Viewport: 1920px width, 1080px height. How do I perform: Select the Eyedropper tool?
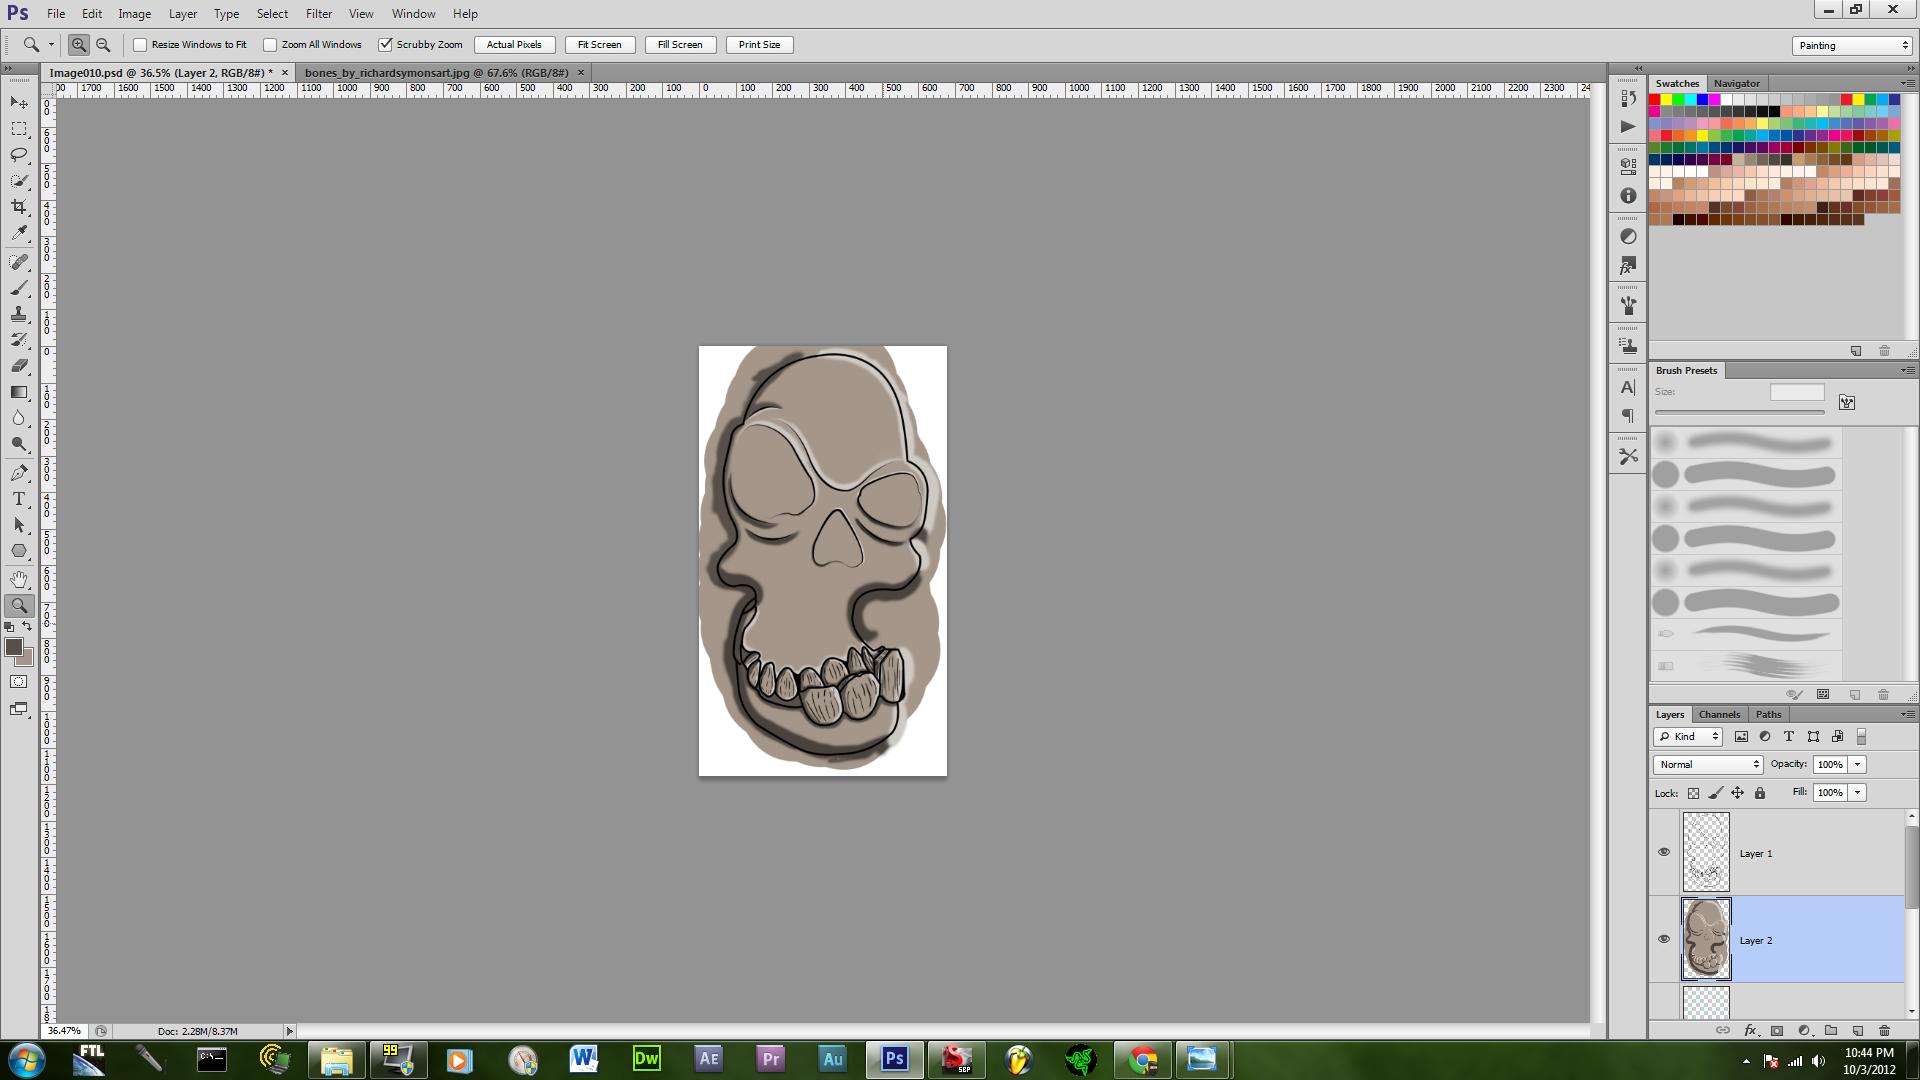(19, 233)
